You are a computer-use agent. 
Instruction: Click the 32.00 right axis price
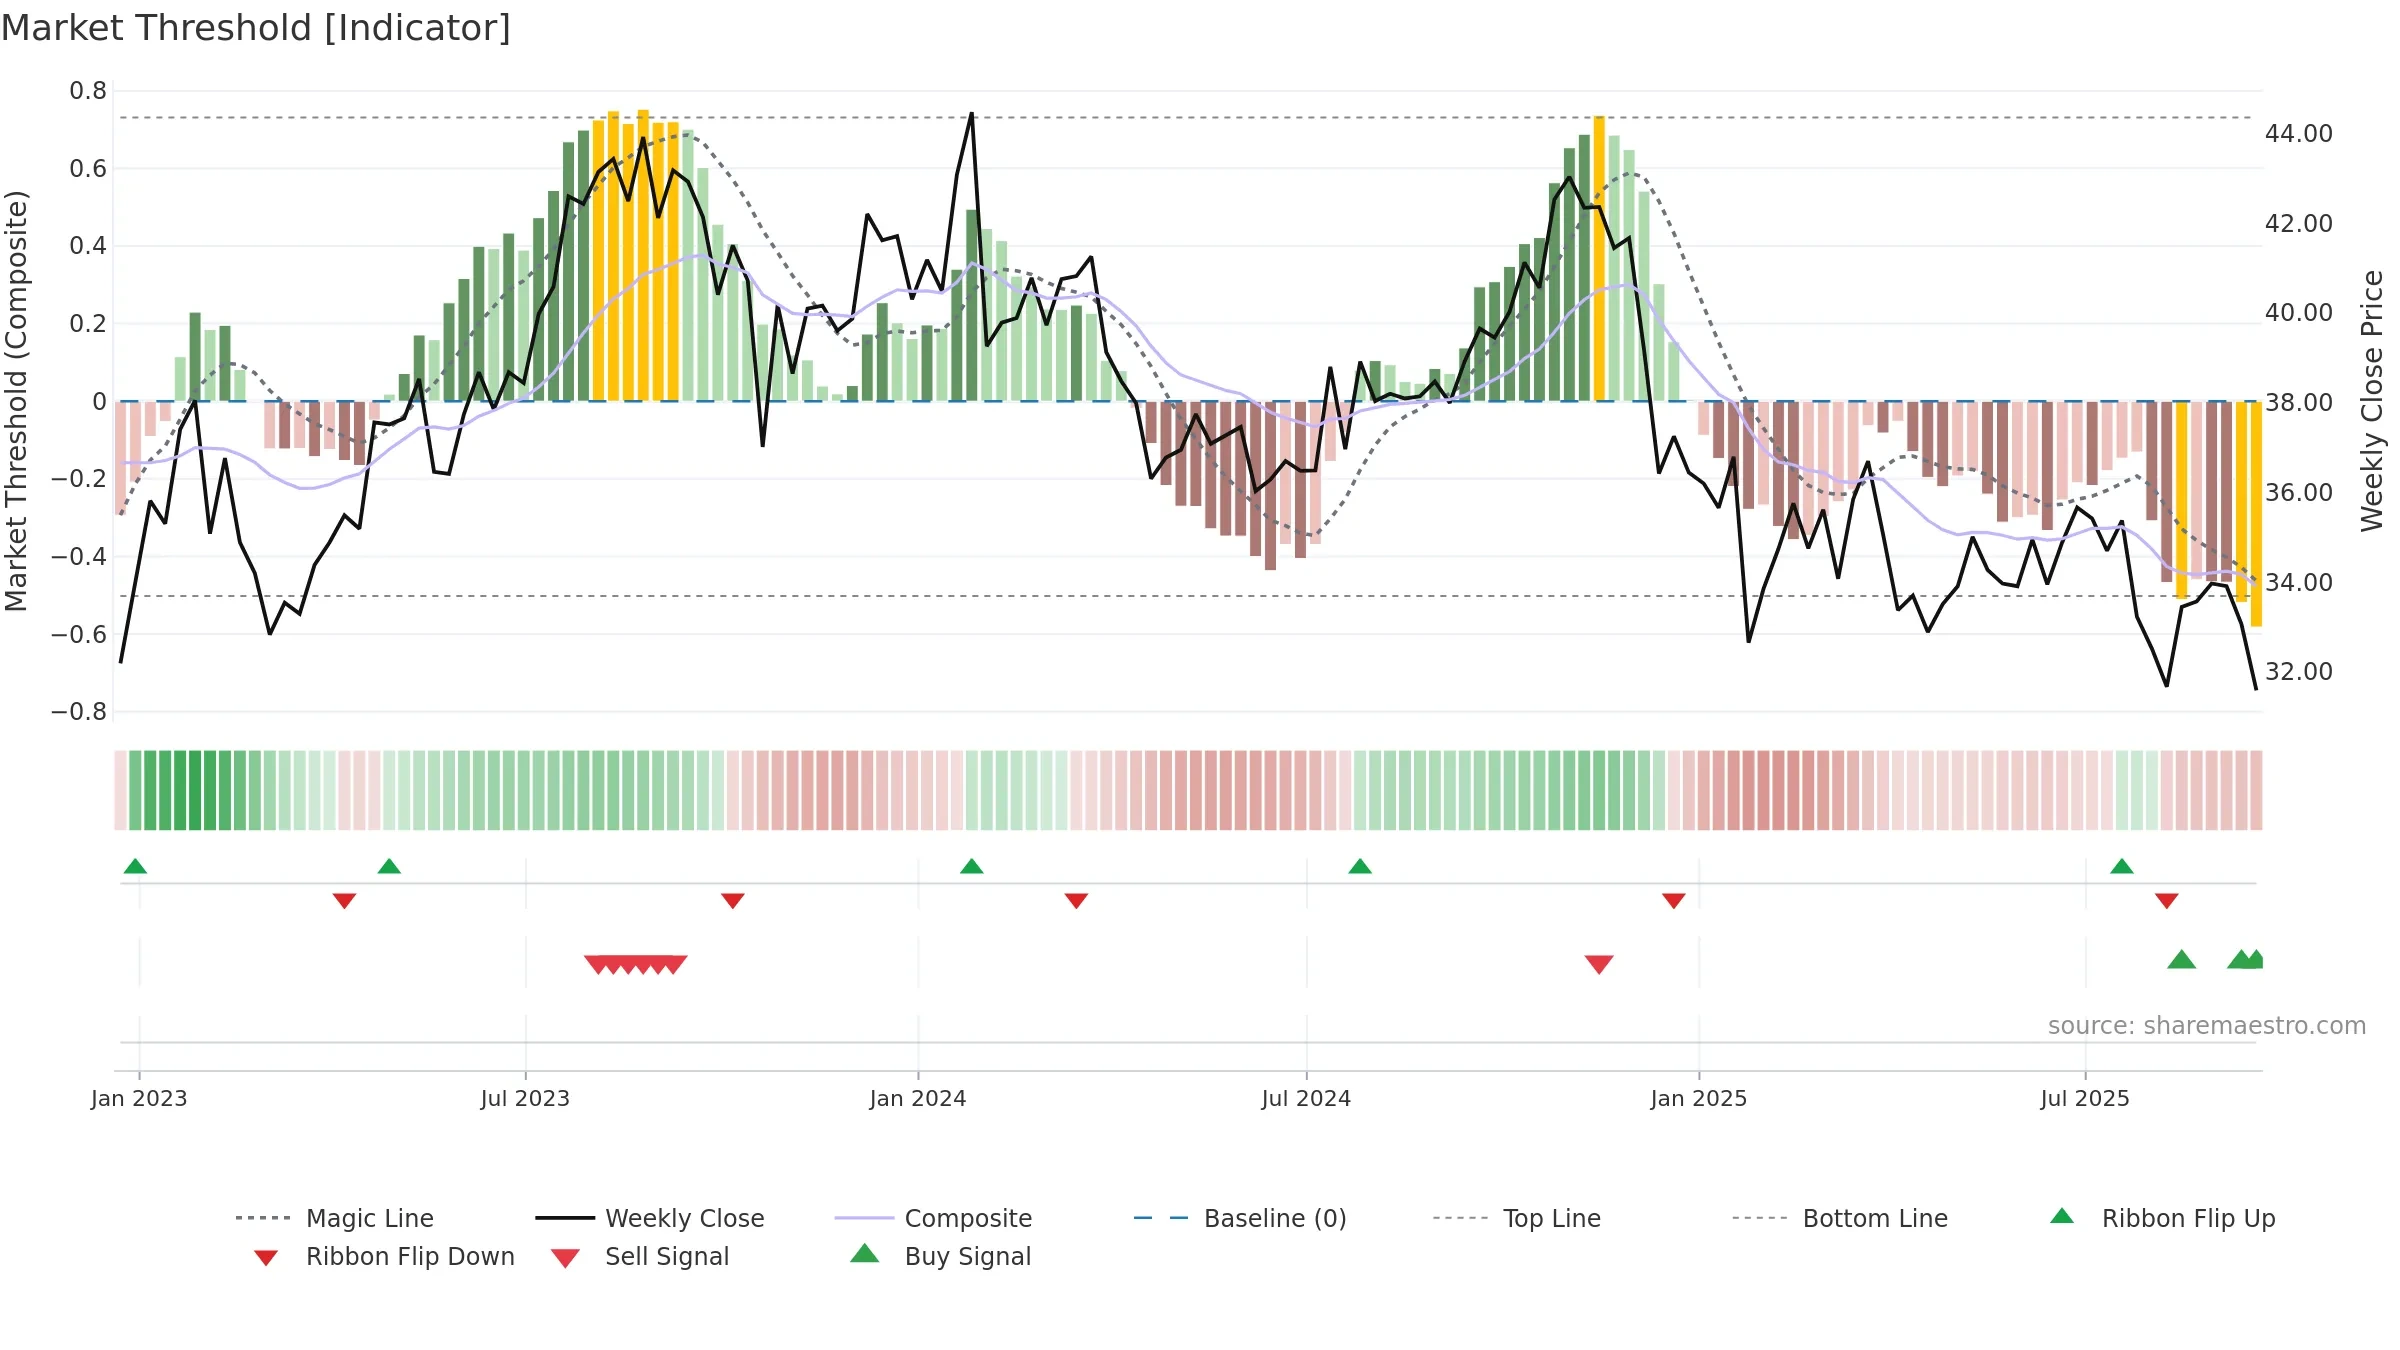coord(2299,671)
